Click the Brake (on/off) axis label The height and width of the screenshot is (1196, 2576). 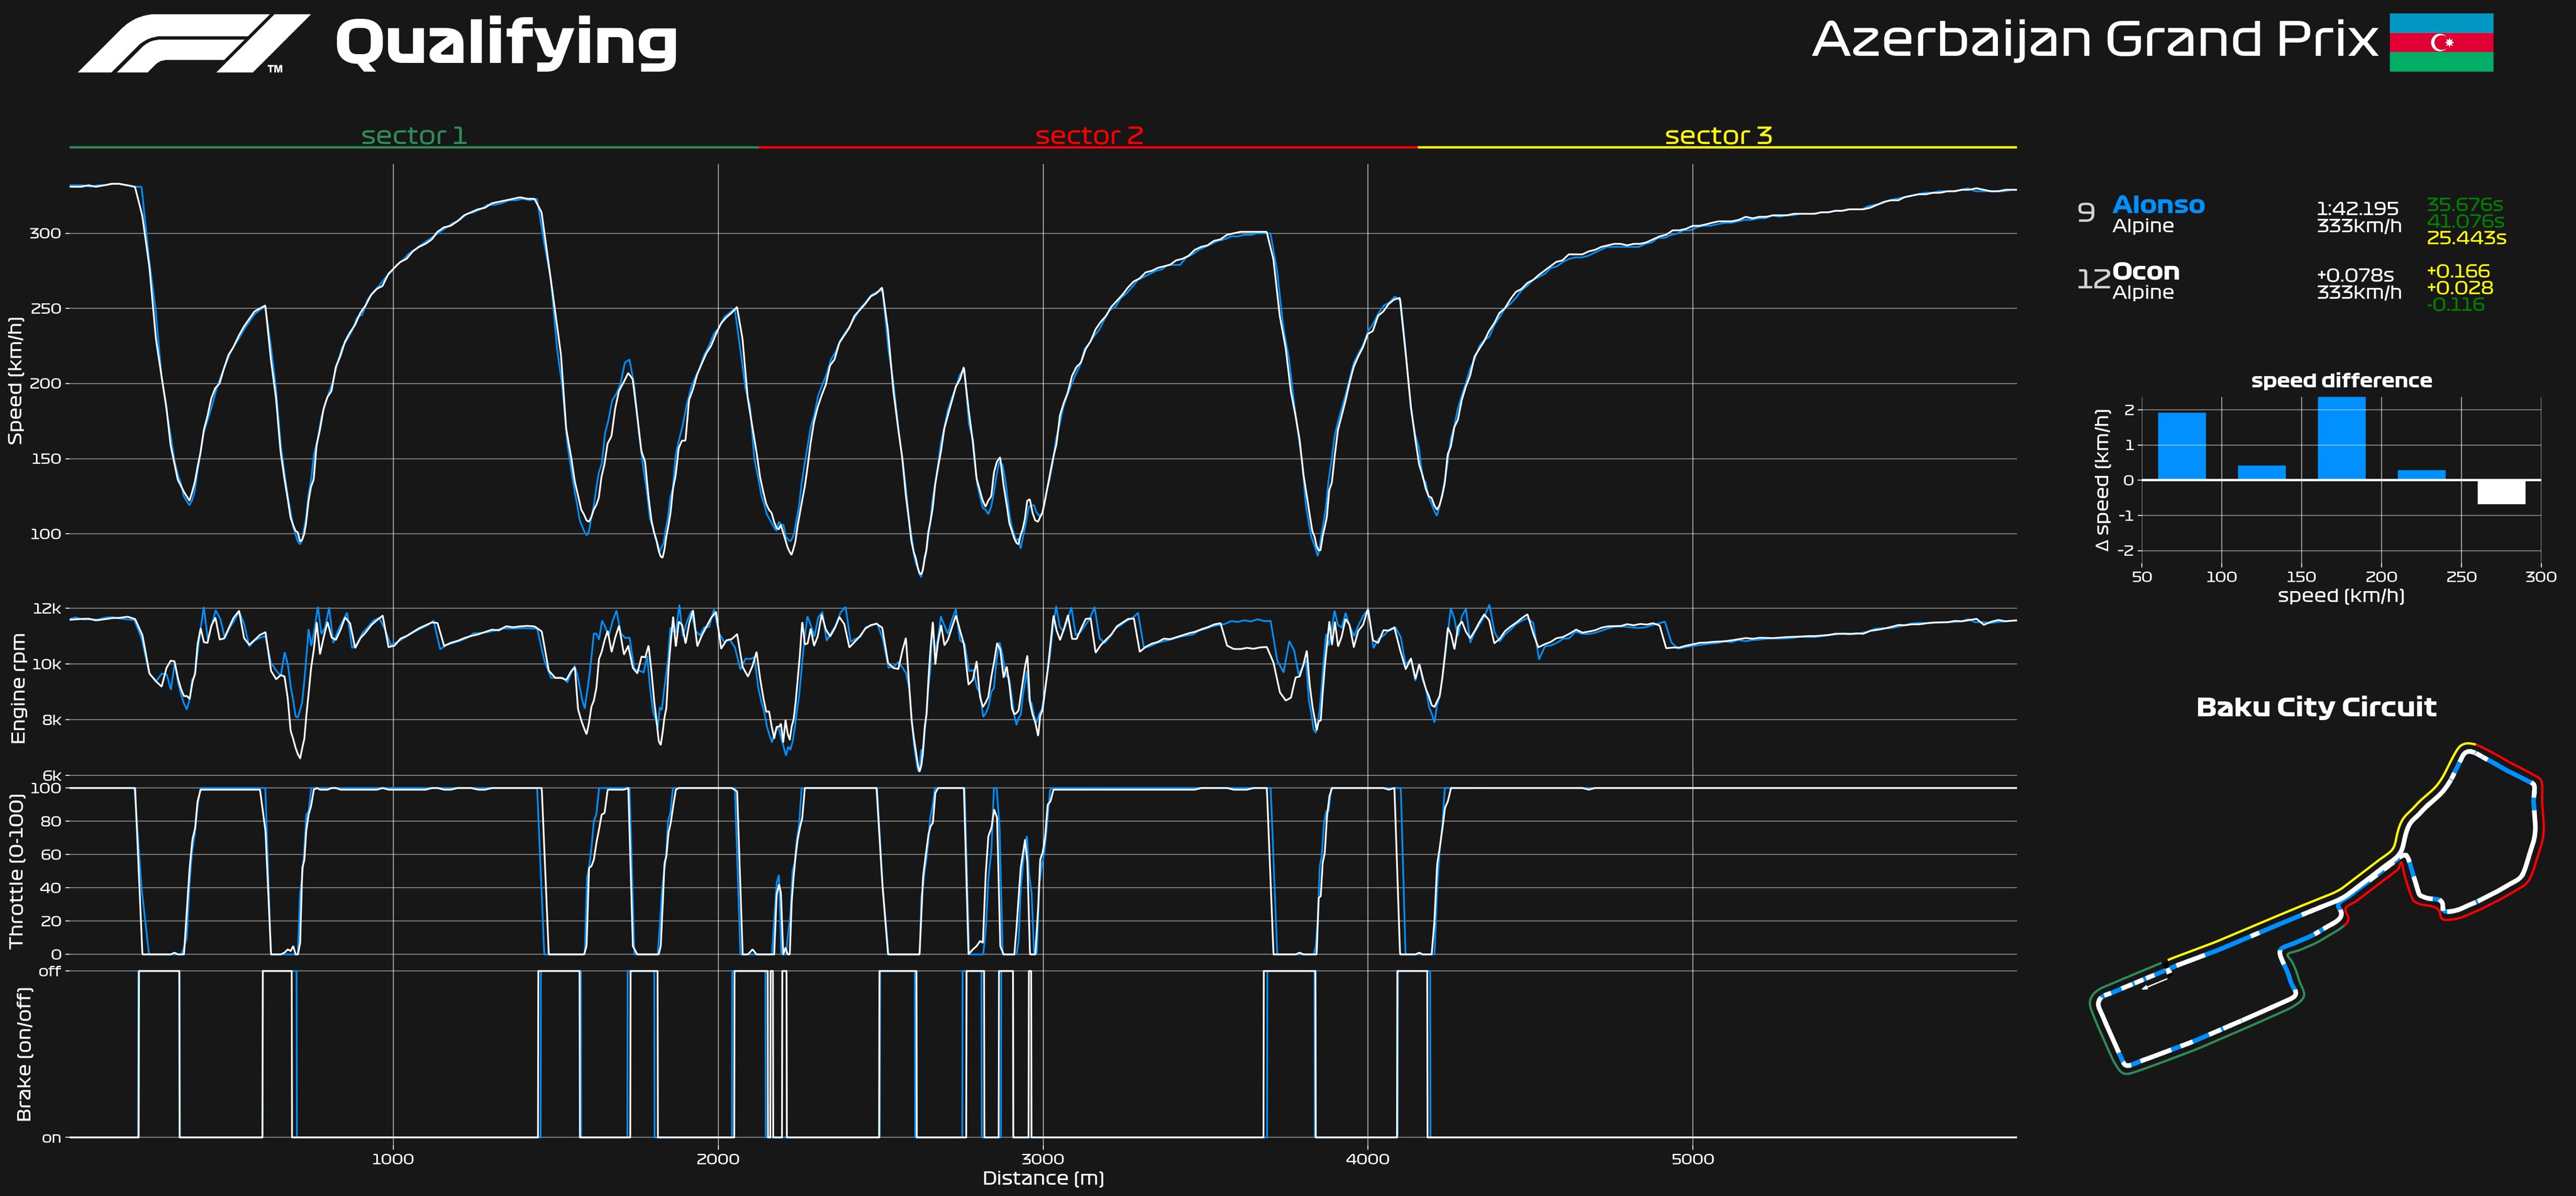click(x=24, y=1054)
